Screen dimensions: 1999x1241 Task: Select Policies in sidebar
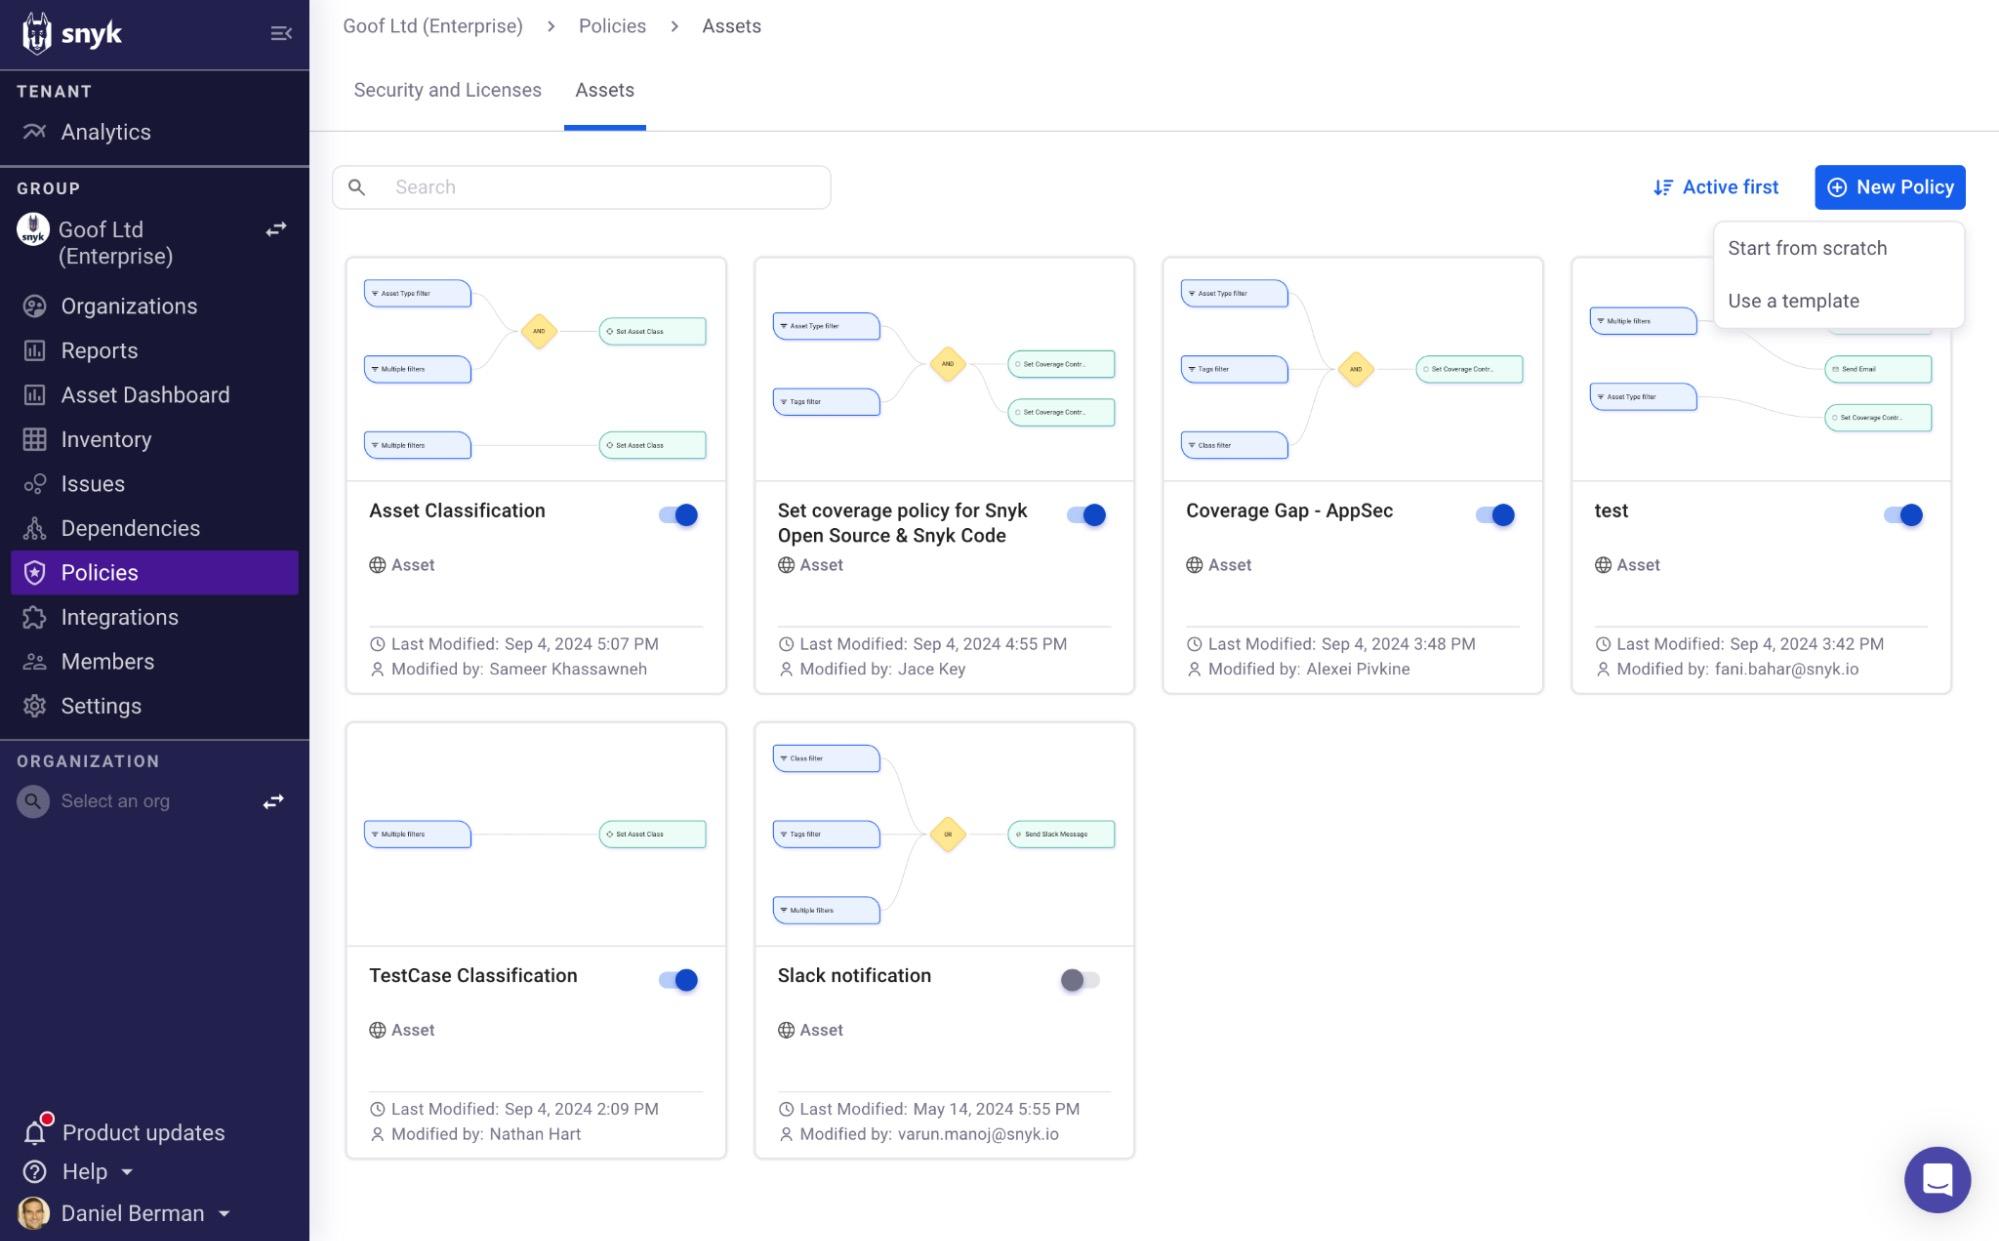(x=155, y=573)
